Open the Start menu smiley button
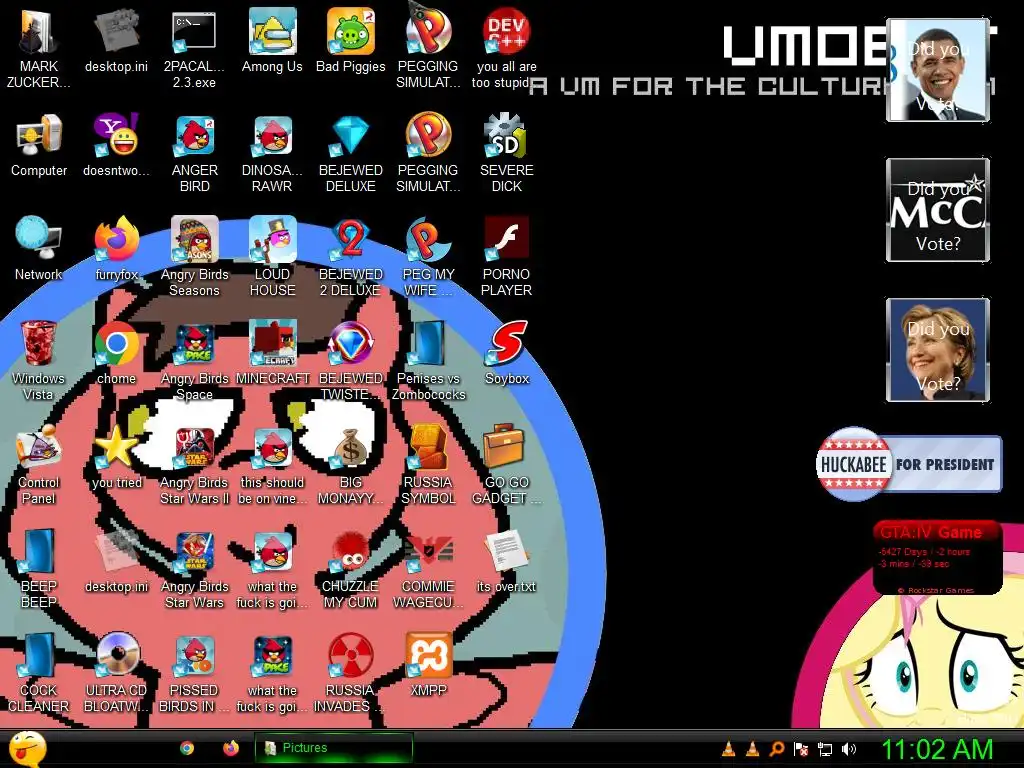The height and width of the screenshot is (768, 1024). 28,748
